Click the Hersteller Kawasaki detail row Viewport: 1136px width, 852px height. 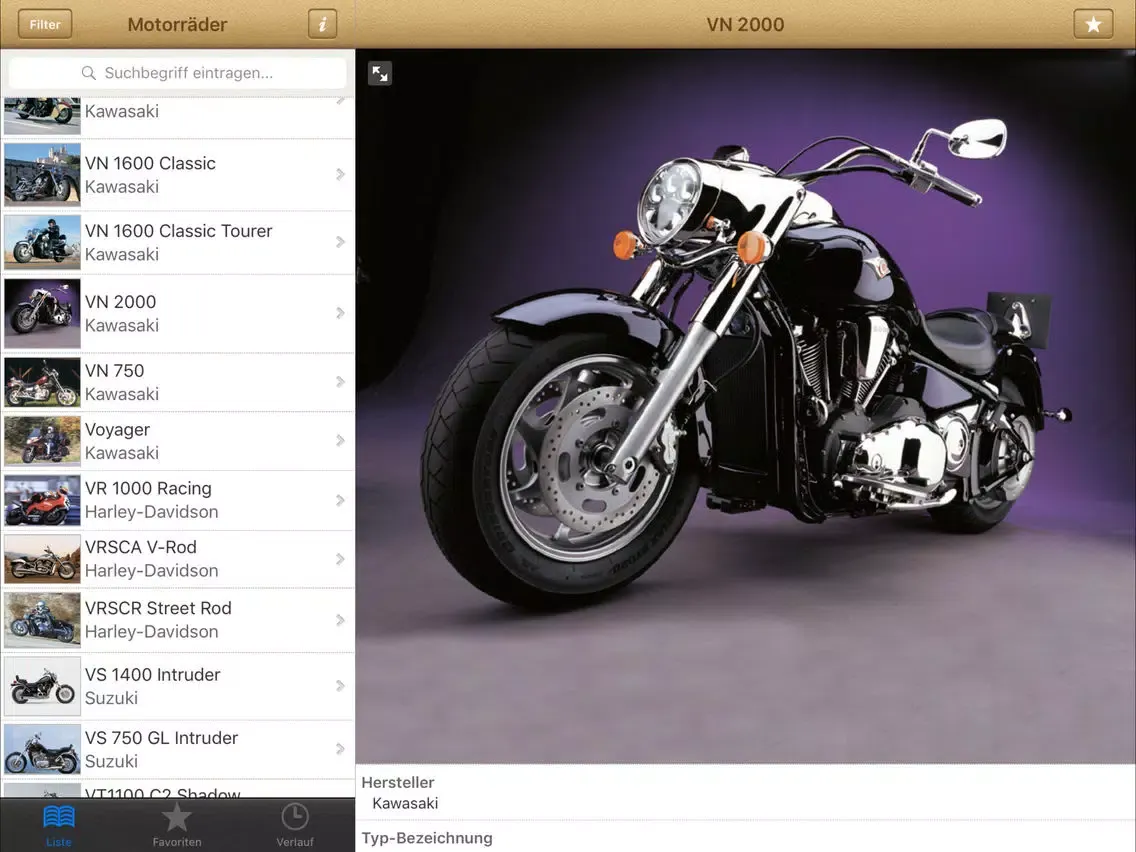pyautogui.click(x=746, y=793)
